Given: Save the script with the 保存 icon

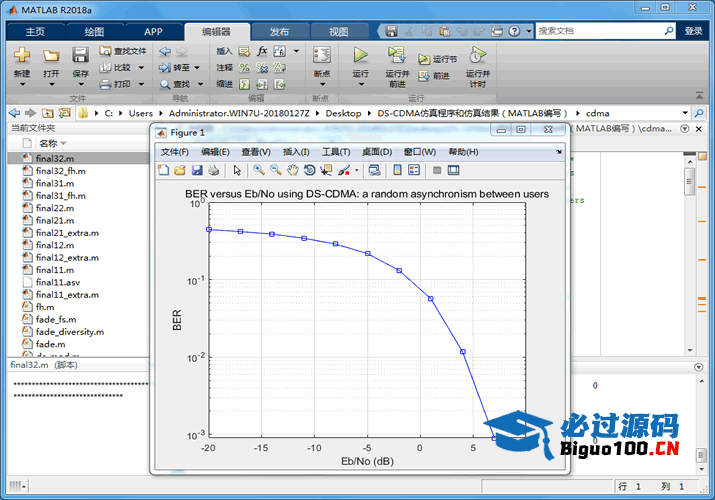Looking at the screenshot, I should click(80, 55).
